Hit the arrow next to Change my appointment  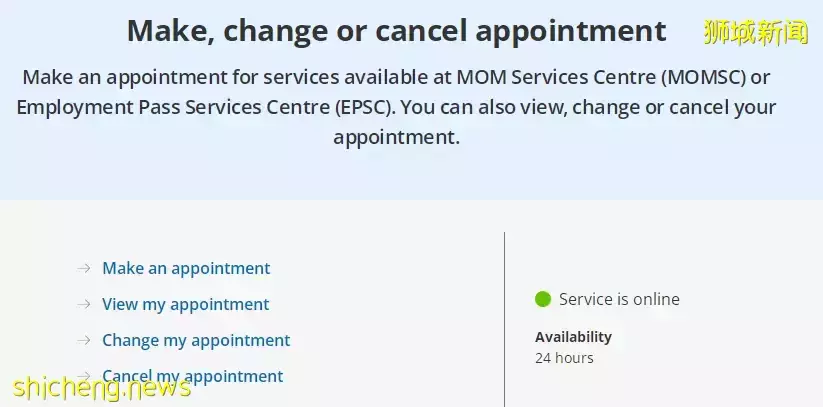click(x=84, y=340)
